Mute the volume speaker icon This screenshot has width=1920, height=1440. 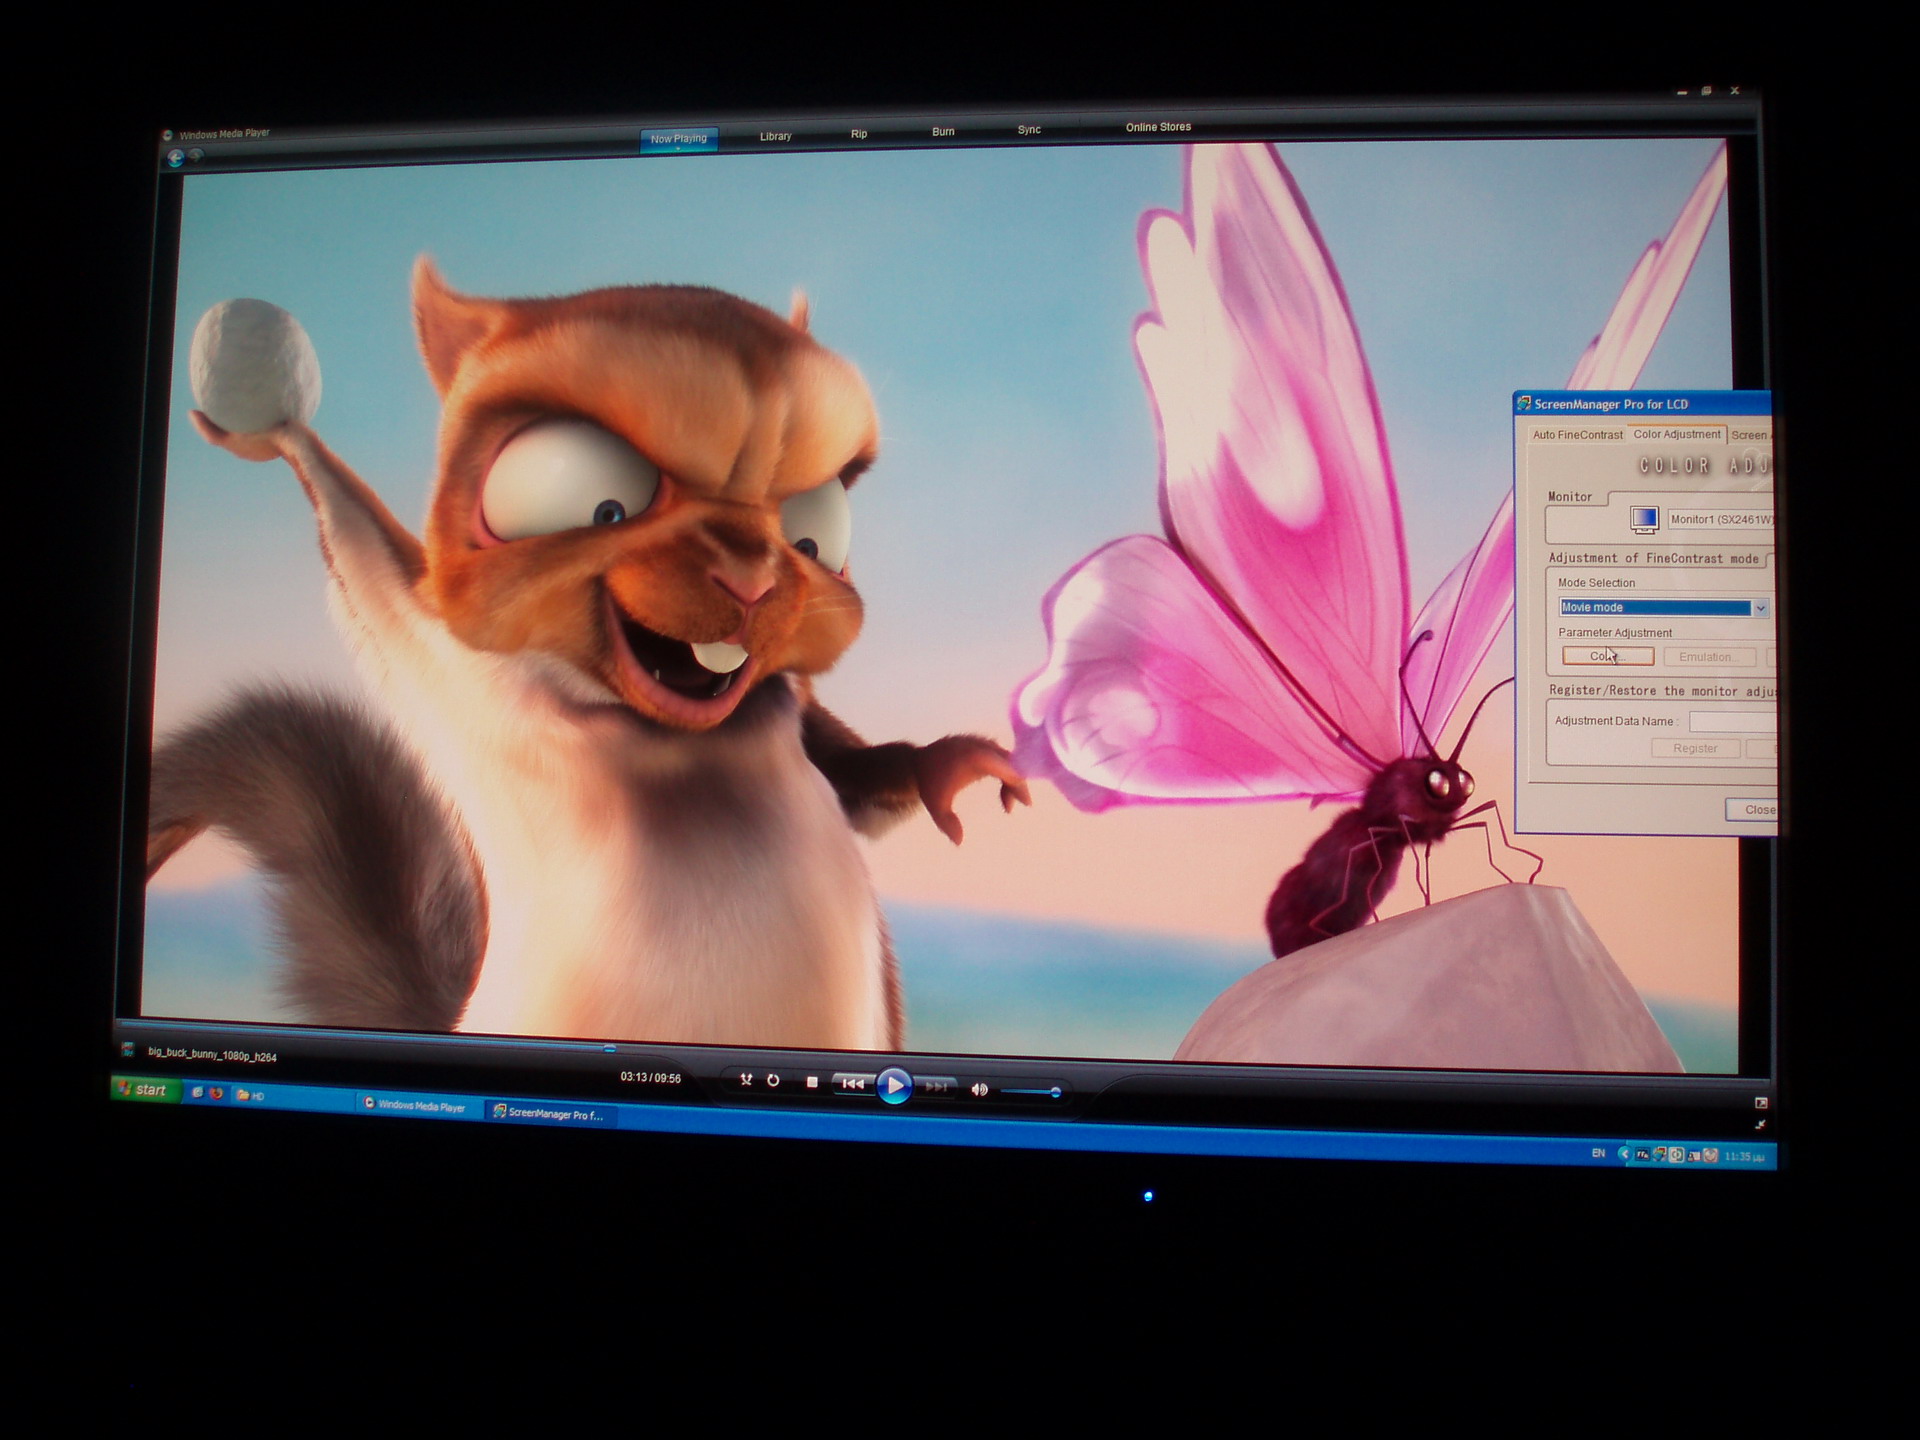click(x=979, y=1089)
